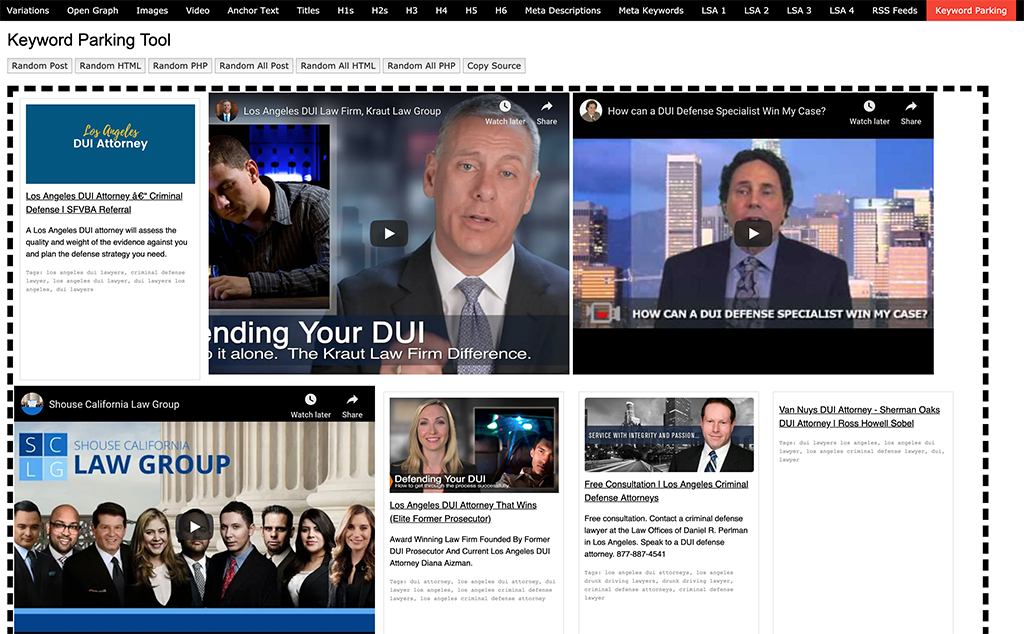
Task: Select the LSA 3 tab
Action: pyautogui.click(x=799, y=10)
